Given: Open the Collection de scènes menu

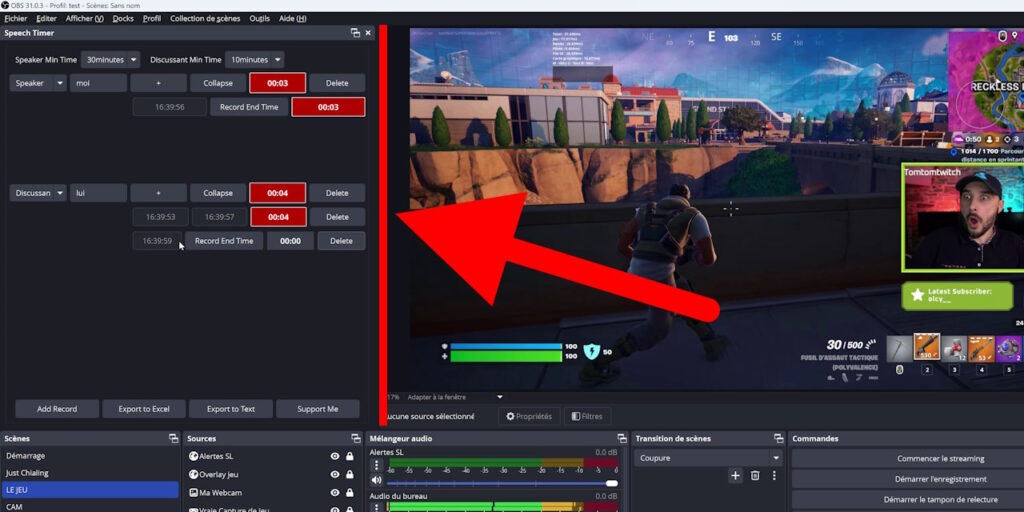Looking at the screenshot, I should coord(205,18).
